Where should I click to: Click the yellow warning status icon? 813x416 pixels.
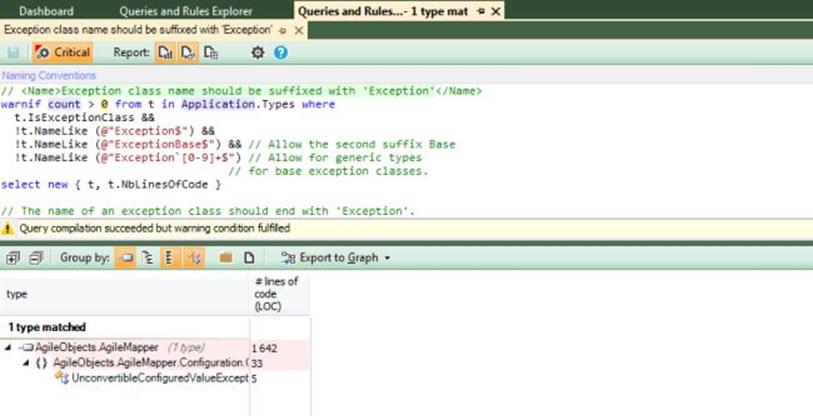(x=7, y=228)
